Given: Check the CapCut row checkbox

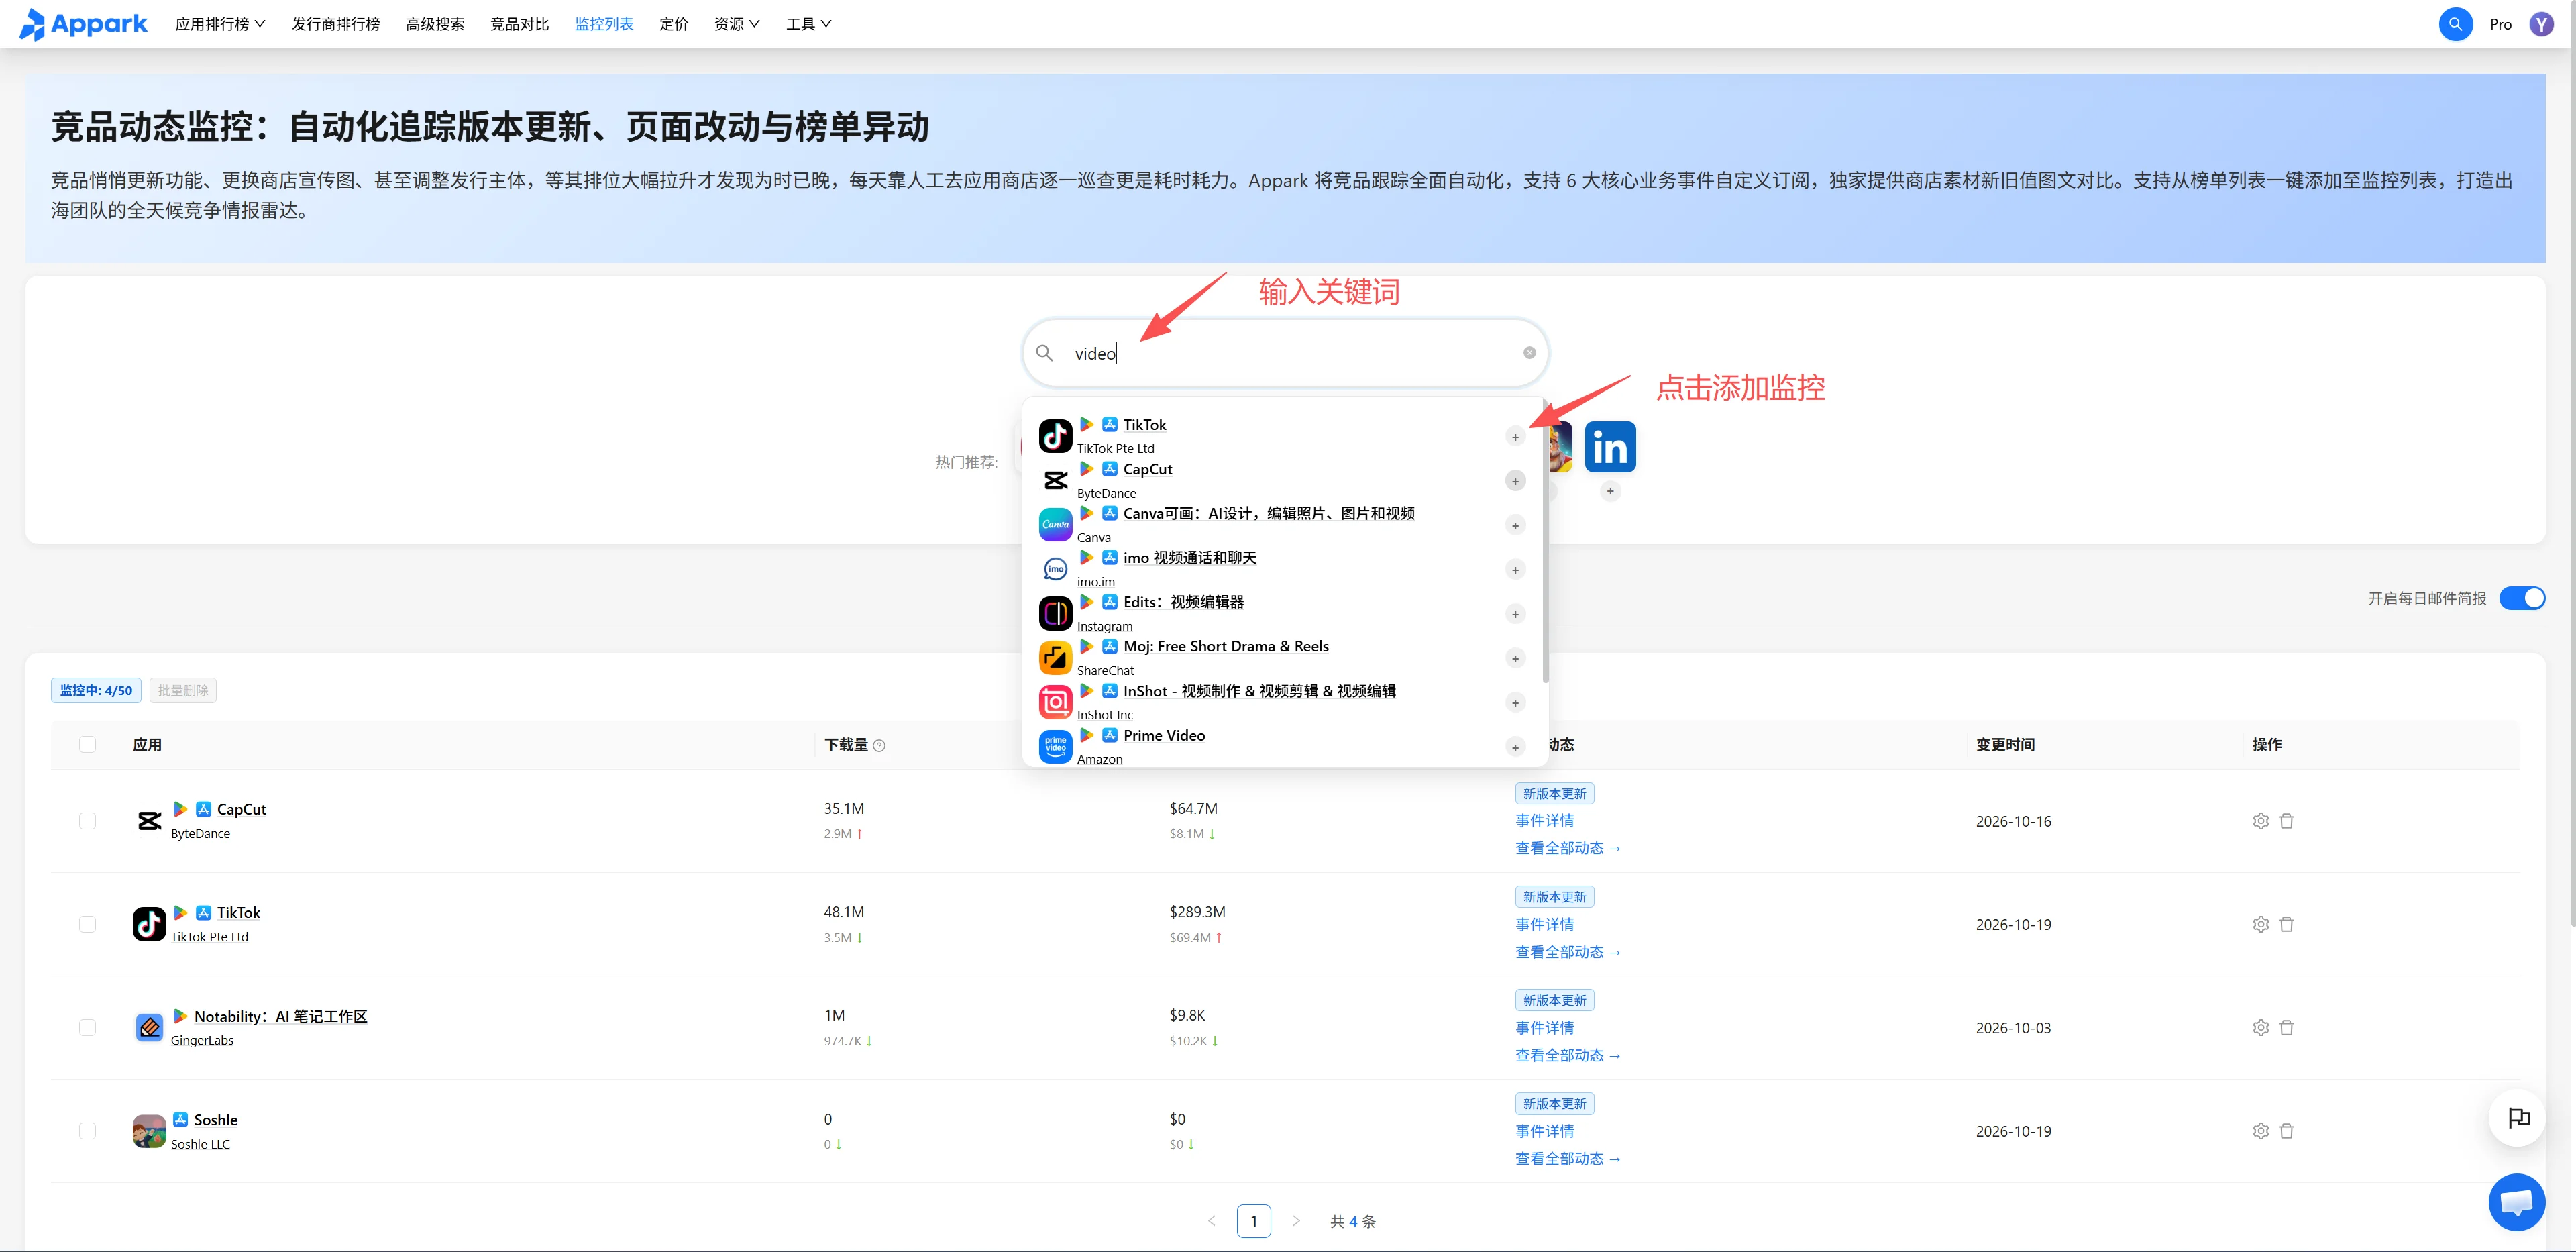Looking at the screenshot, I should (87, 821).
